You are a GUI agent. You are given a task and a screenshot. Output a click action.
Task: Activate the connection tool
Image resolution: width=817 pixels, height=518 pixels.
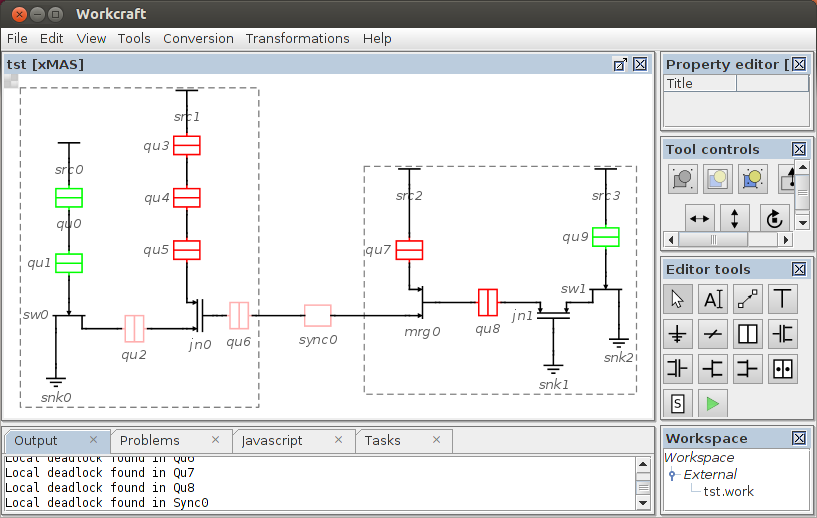[x=748, y=298]
